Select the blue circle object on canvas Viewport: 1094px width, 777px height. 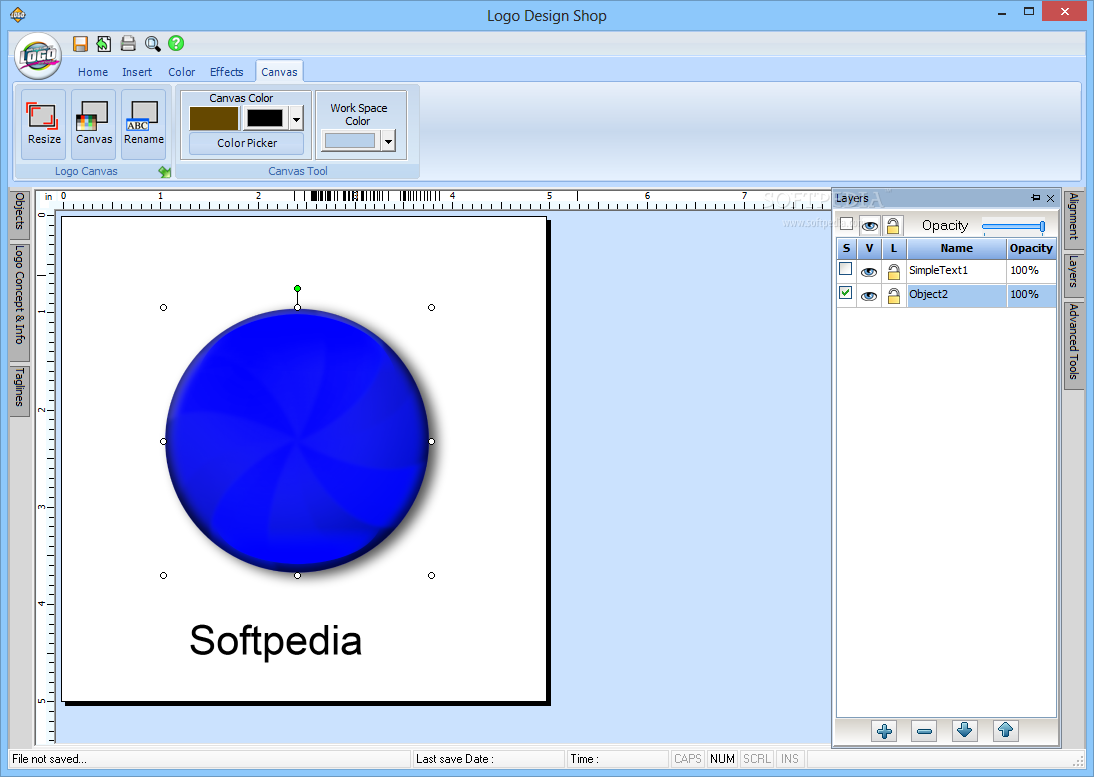point(297,441)
